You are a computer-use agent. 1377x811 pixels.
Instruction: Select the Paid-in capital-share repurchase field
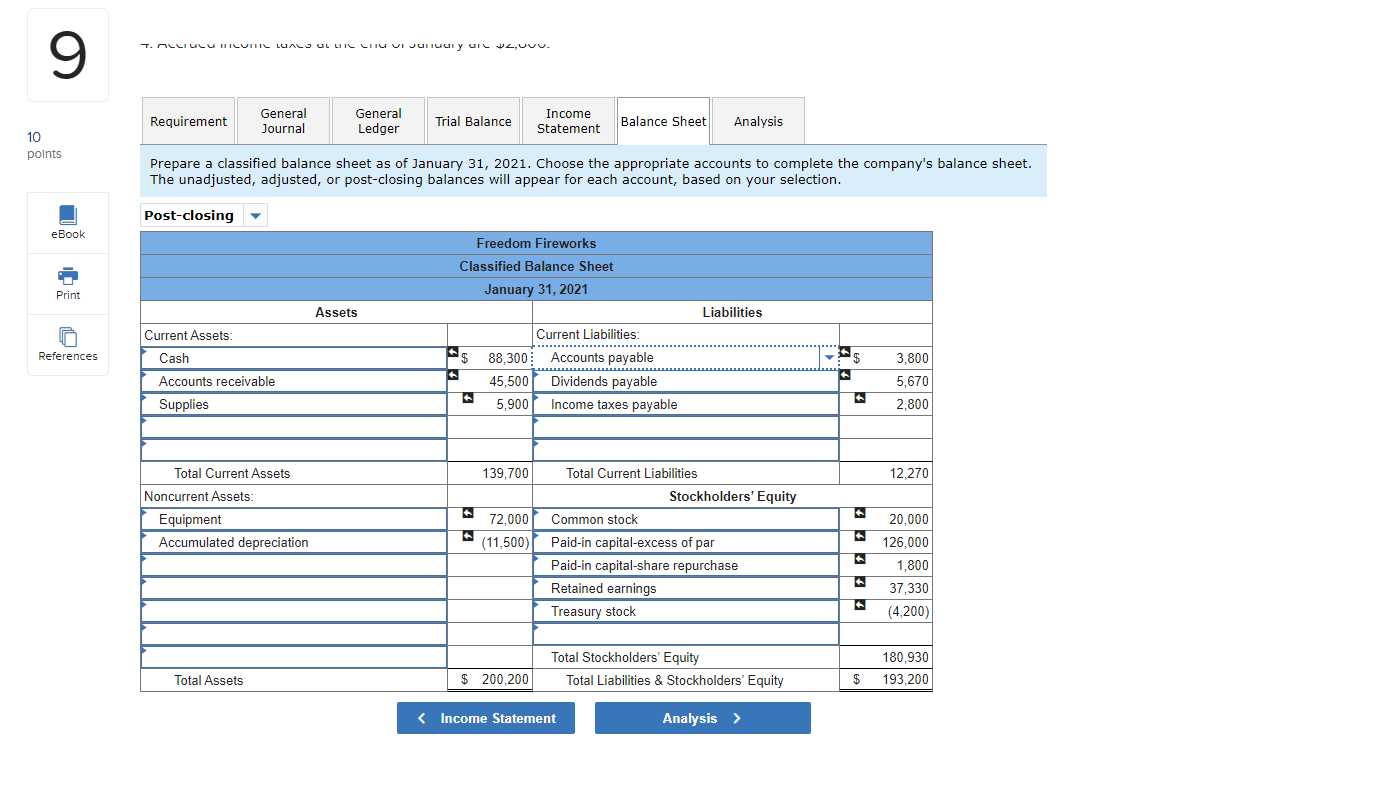coord(686,565)
